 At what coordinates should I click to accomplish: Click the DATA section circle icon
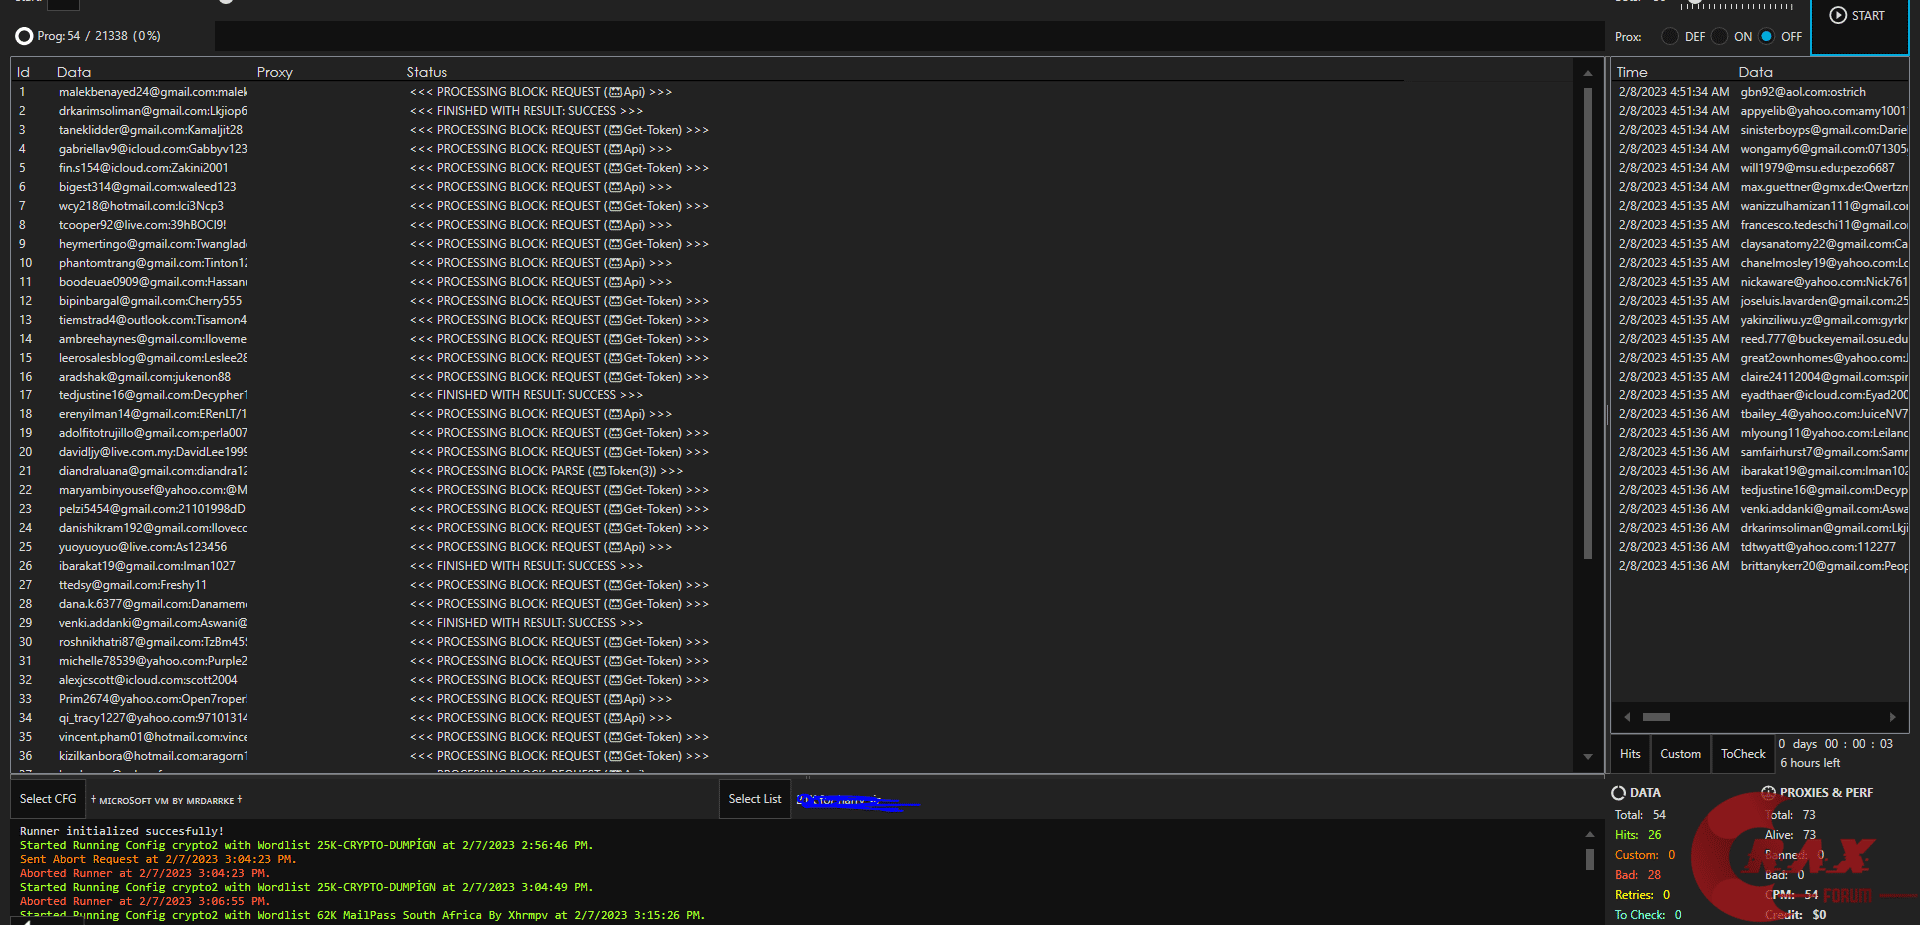[x=1618, y=793]
